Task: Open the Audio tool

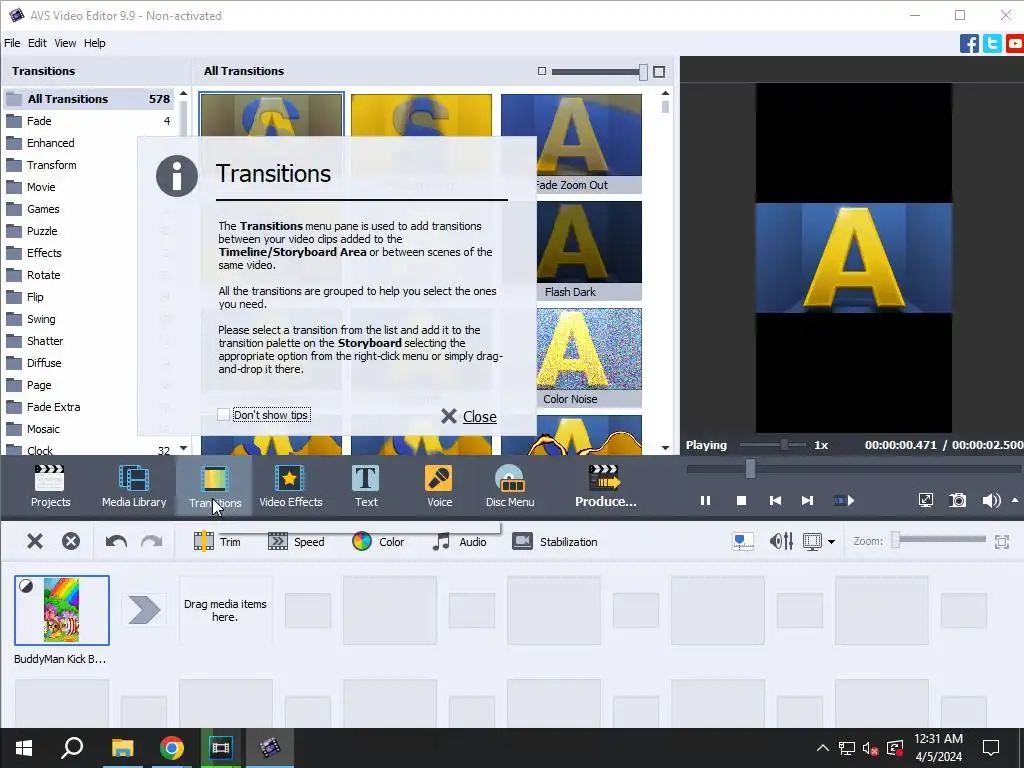Action: (x=460, y=541)
